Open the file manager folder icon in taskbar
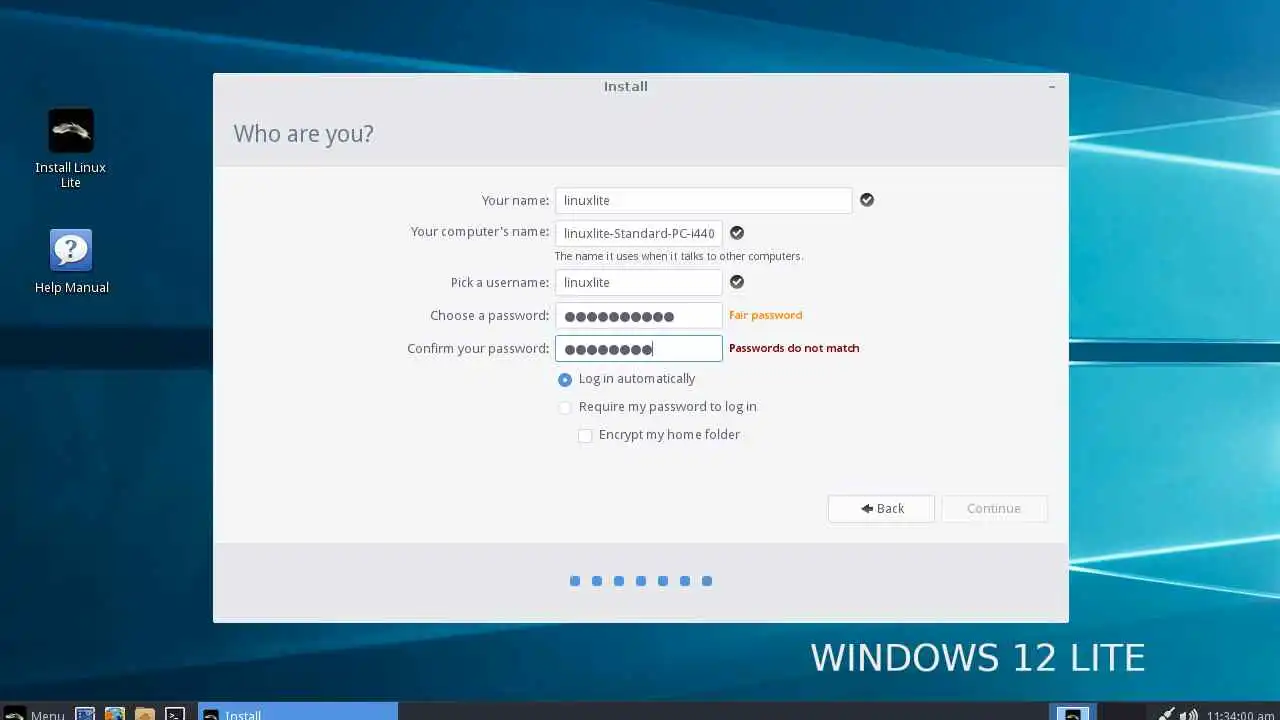The height and width of the screenshot is (720, 1280). click(145, 714)
